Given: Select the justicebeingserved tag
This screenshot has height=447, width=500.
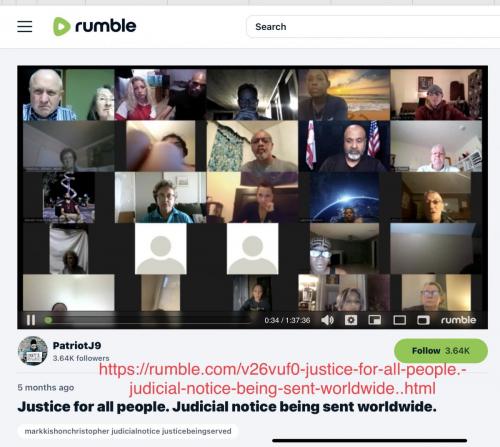Looking at the screenshot, I should click(197, 431).
